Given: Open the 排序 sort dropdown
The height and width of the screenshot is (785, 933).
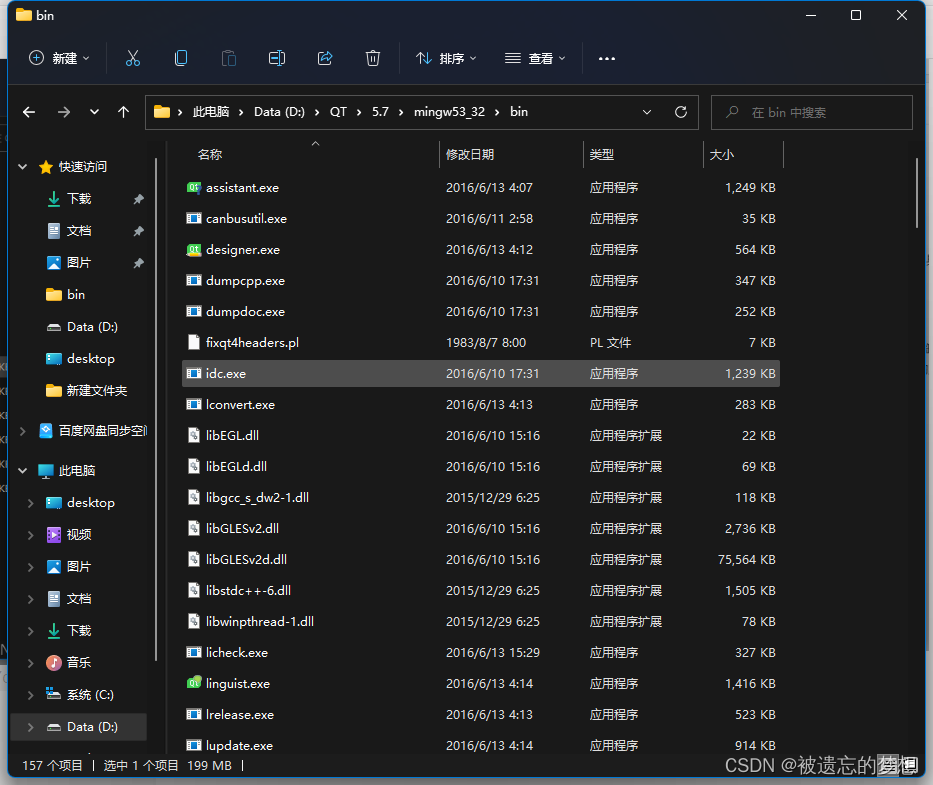Looking at the screenshot, I should 446,58.
